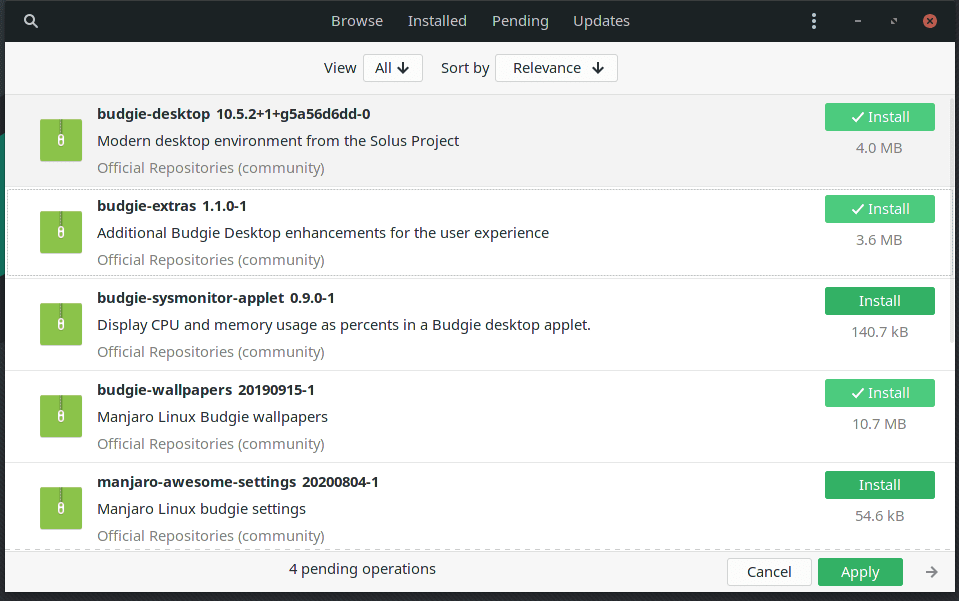Select the budgie-extras 1.1.0-1 title
This screenshot has height=601, width=959.
(172, 206)
